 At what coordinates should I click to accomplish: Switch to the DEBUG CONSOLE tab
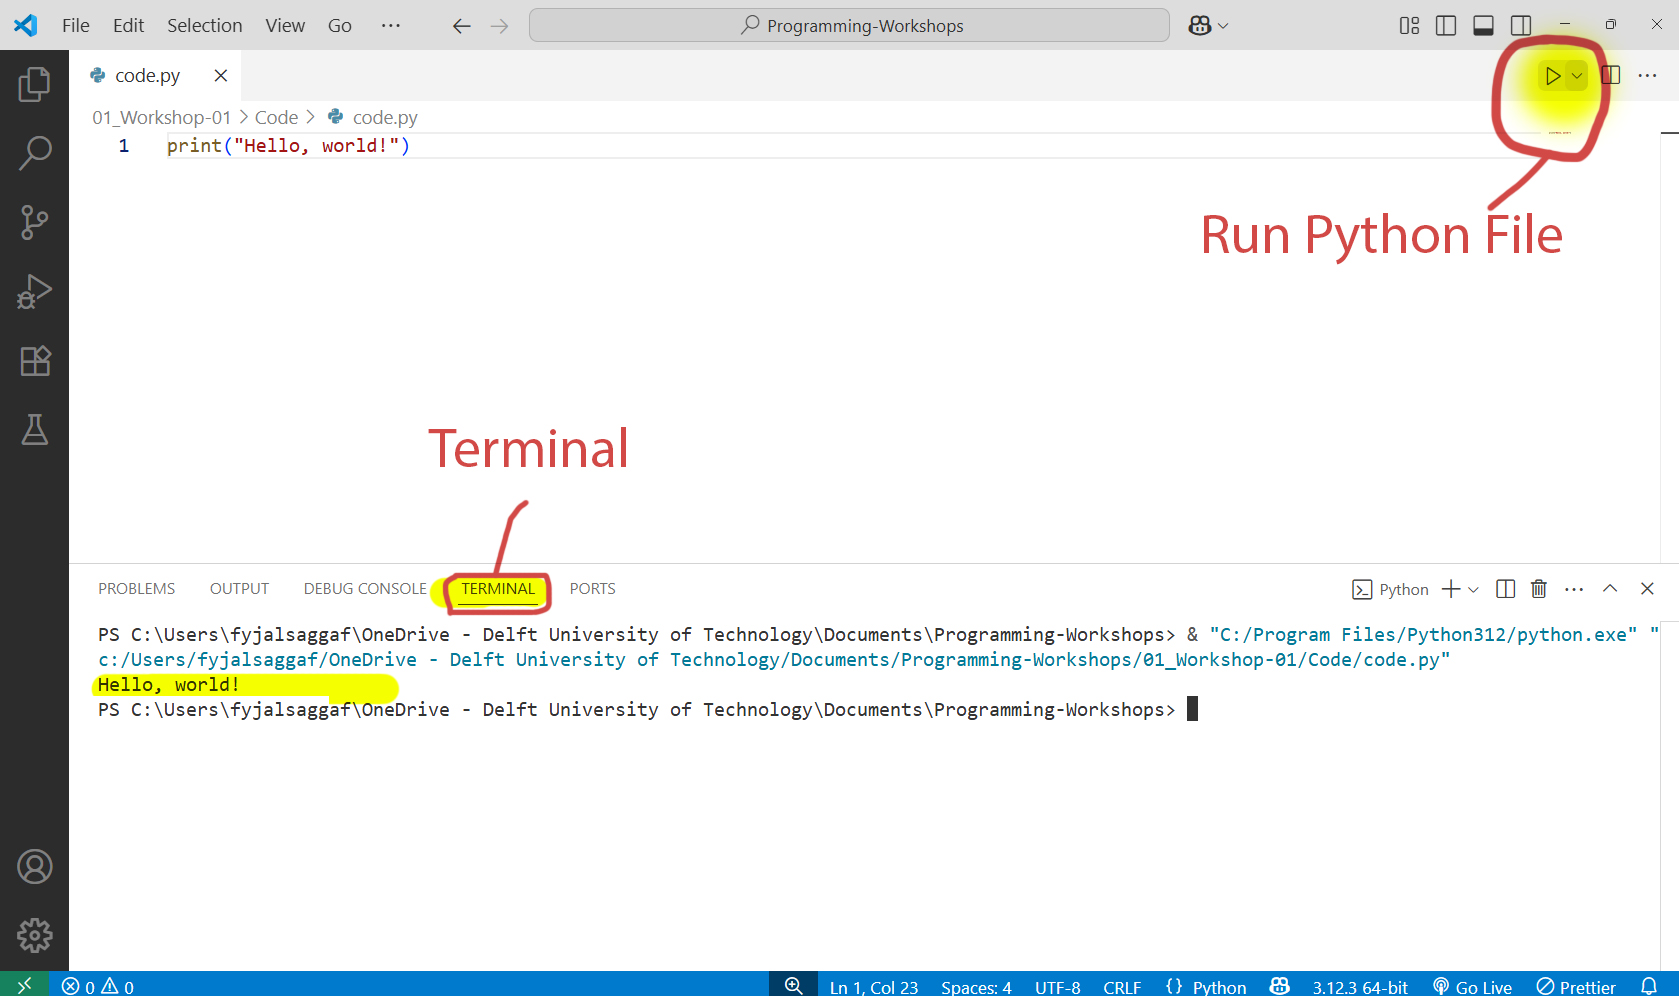(x=365, y=589)
